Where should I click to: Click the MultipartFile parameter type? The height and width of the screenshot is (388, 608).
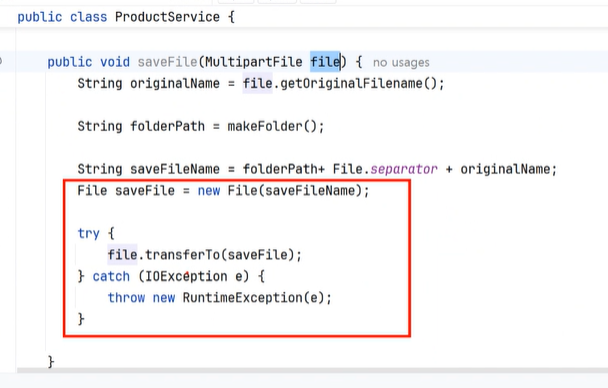click(254, 62)
